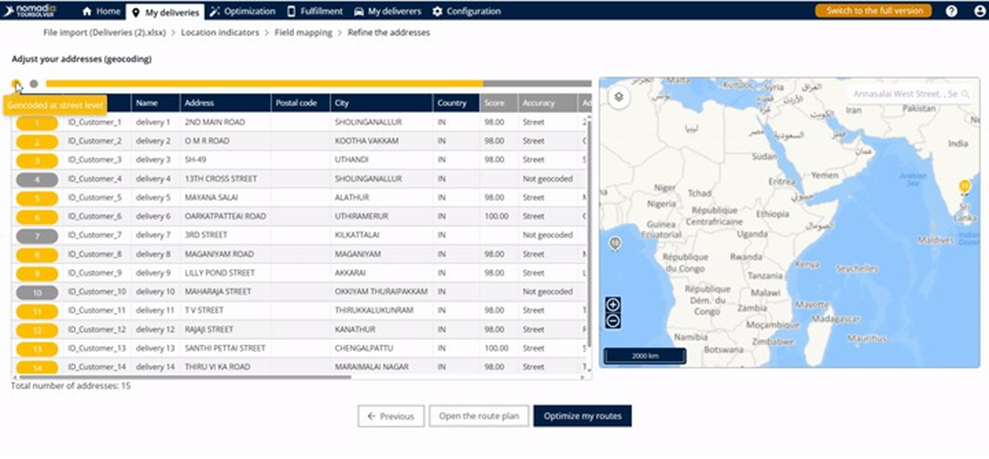This screenshot has width=989, height=459.
Task: Switch to the Optimization tab
Action: 243,11
